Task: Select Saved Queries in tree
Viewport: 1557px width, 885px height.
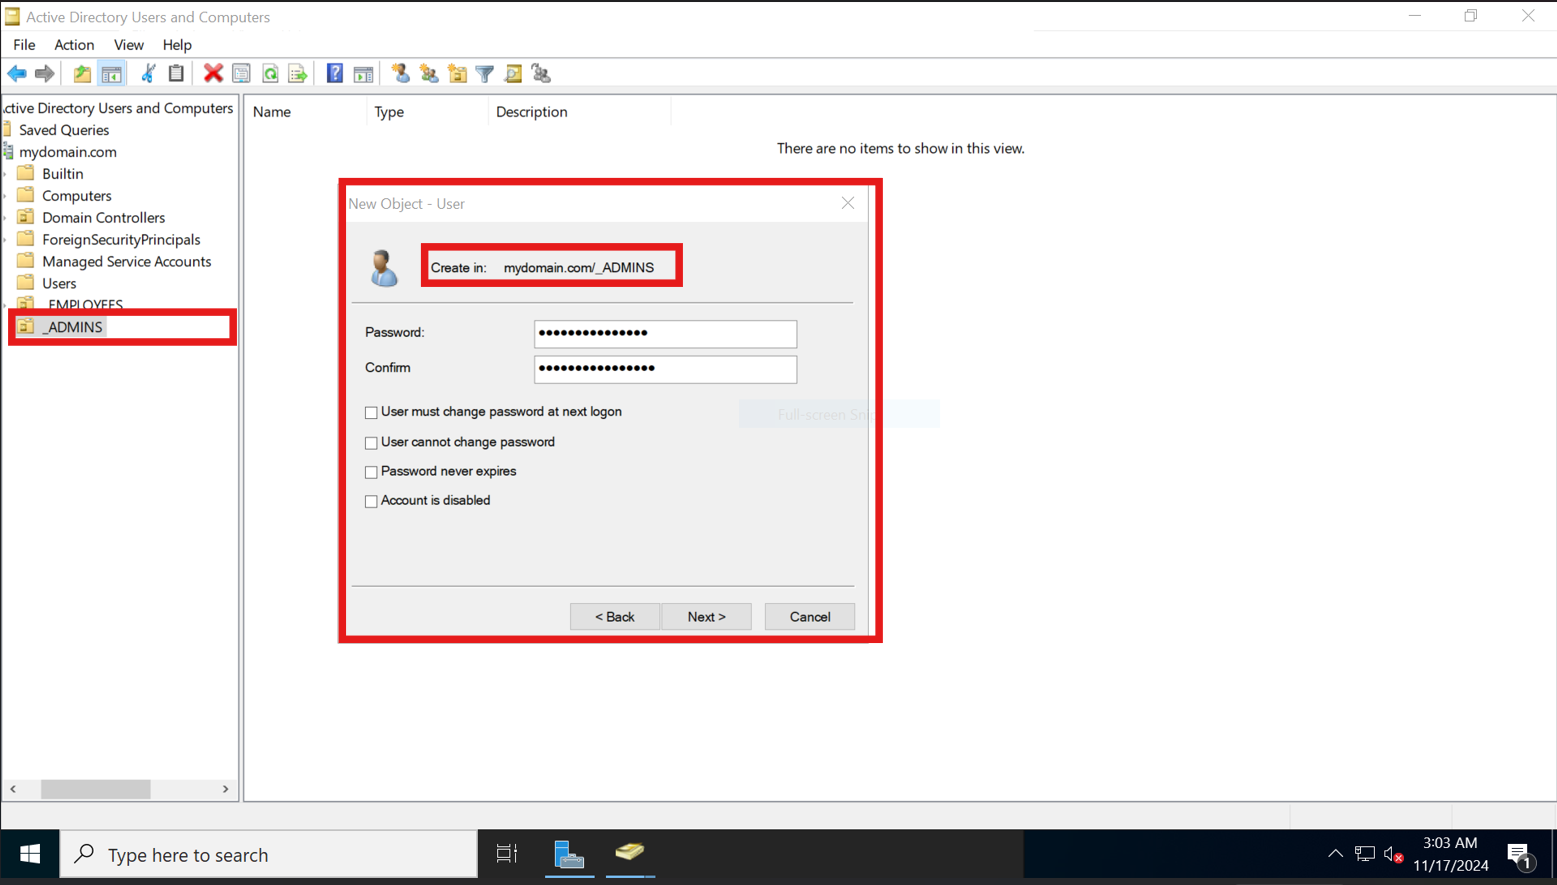Action: tap(63, 130)
